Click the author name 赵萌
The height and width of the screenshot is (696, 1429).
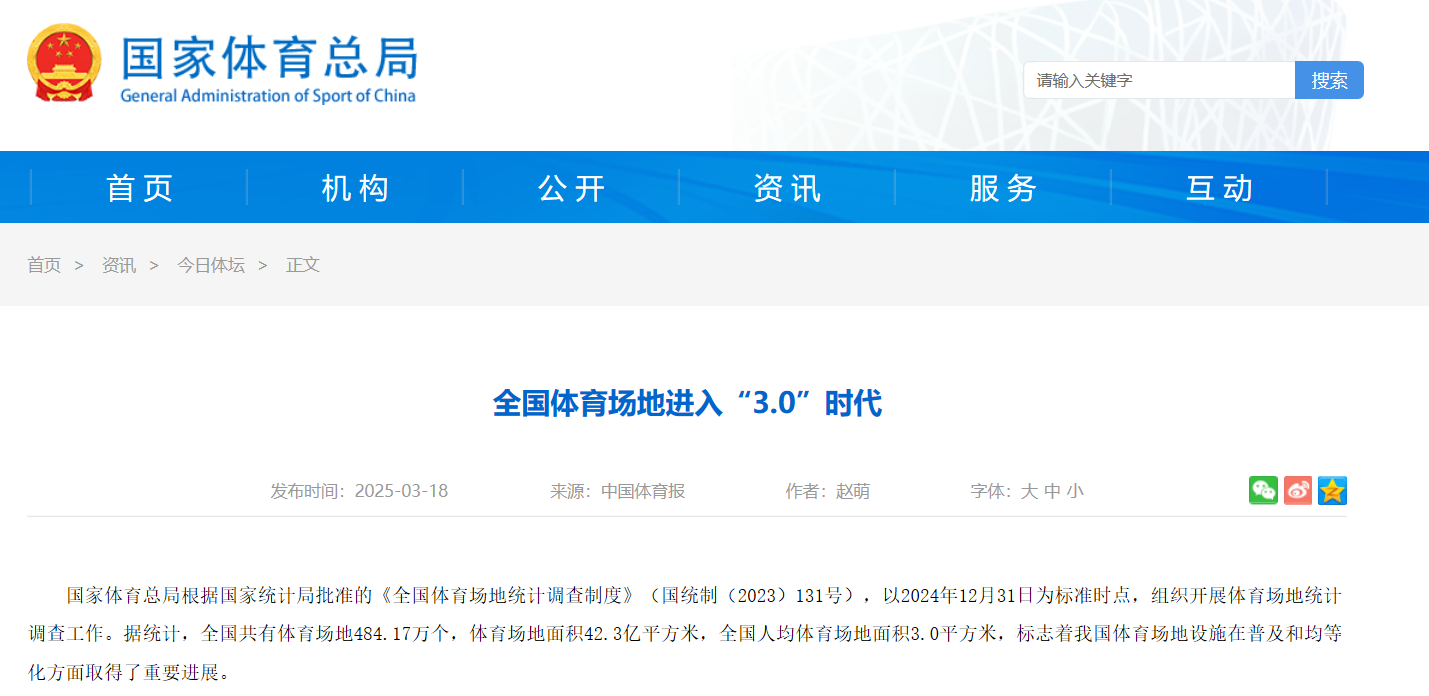(x=853, y=491)
